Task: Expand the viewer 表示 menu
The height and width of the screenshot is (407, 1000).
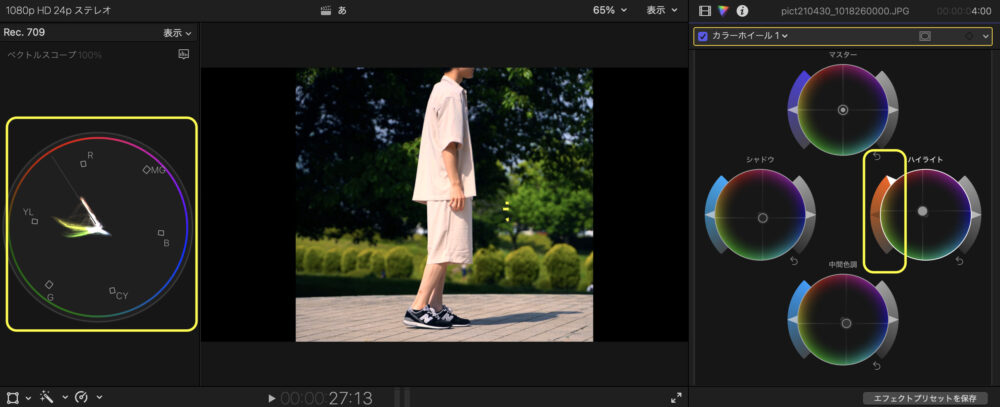Action: (659, 10)
